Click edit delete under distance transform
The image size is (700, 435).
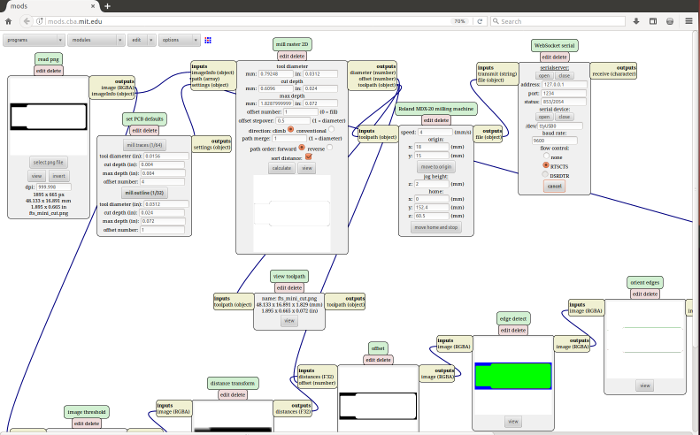coord(233,395)
